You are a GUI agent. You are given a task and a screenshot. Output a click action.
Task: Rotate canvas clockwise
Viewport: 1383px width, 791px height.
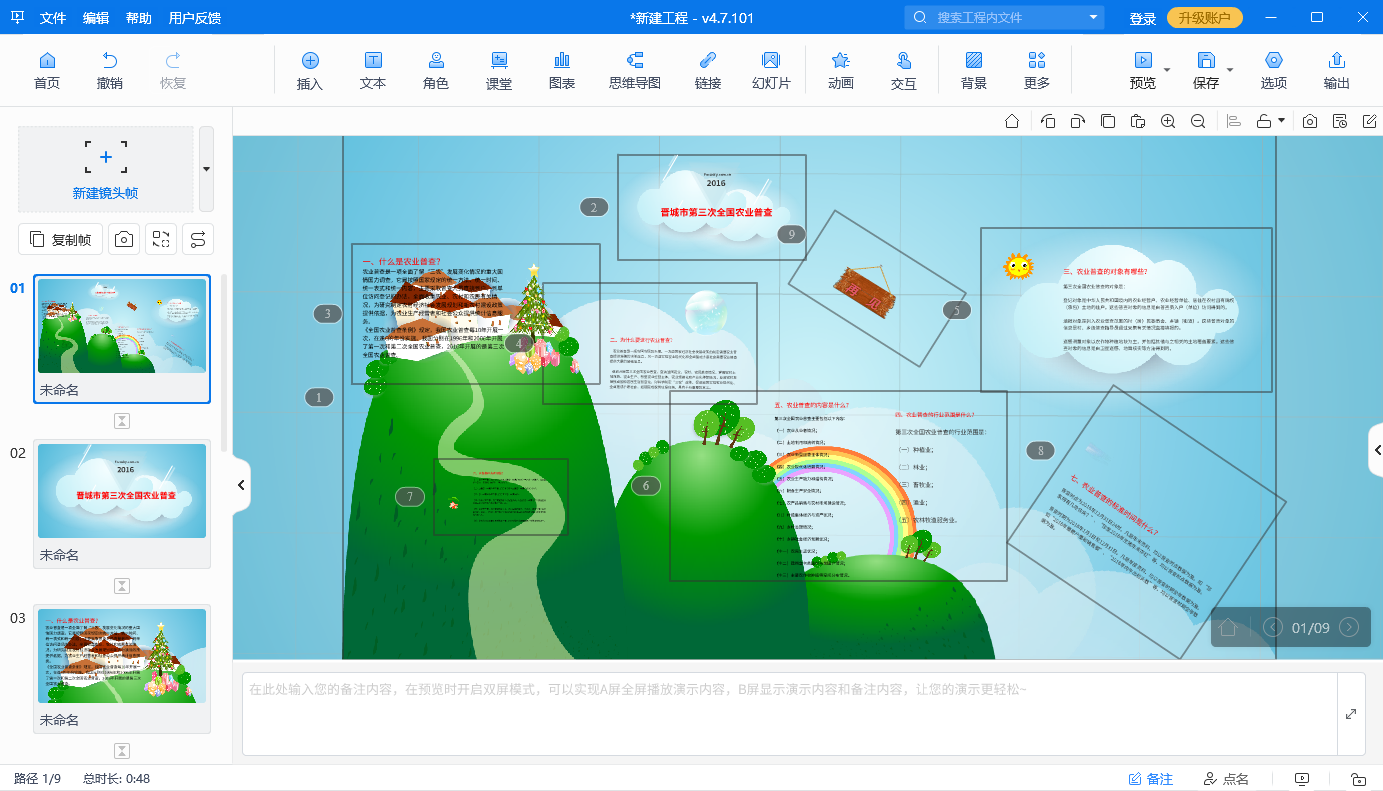[1078, 121]
